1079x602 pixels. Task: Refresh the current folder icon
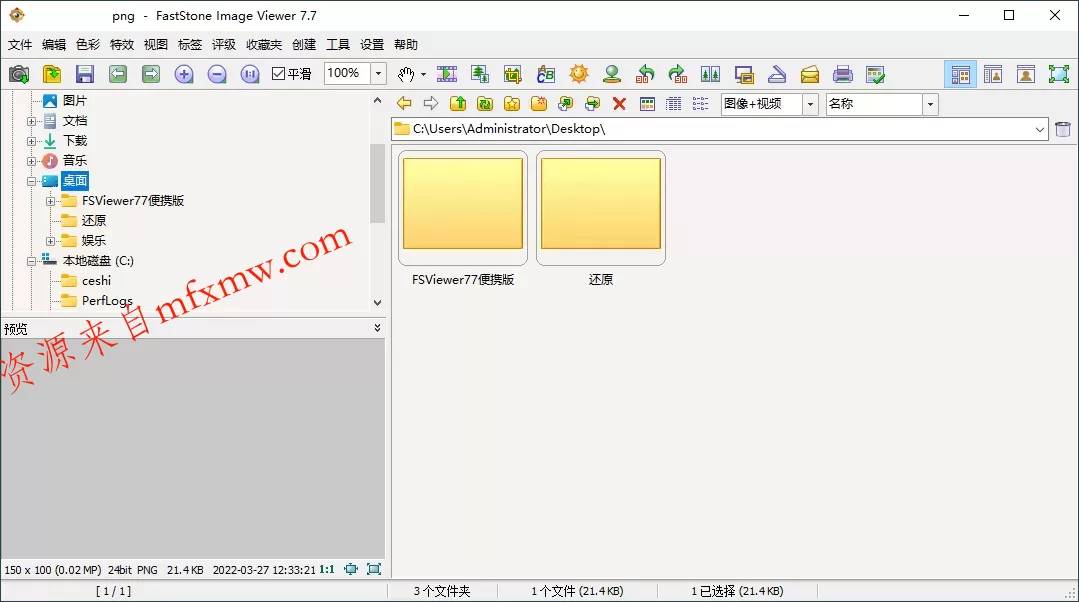pyautogui.click(x=485, y=103)
